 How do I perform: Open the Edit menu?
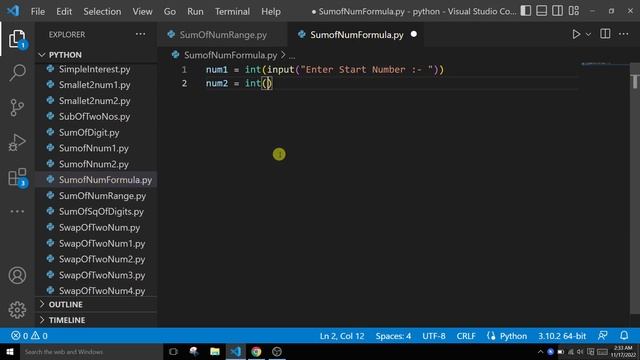click(64, 11)
